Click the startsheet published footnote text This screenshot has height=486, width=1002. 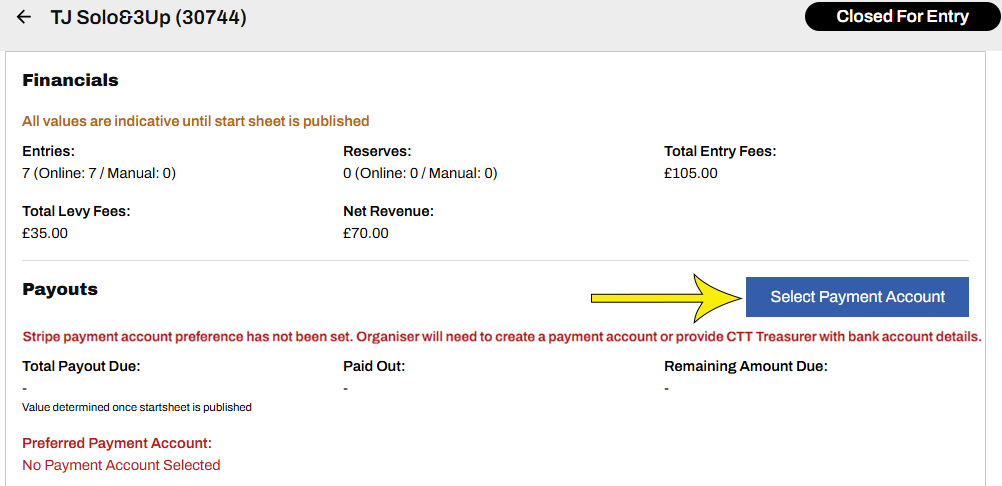pos(137,407)
